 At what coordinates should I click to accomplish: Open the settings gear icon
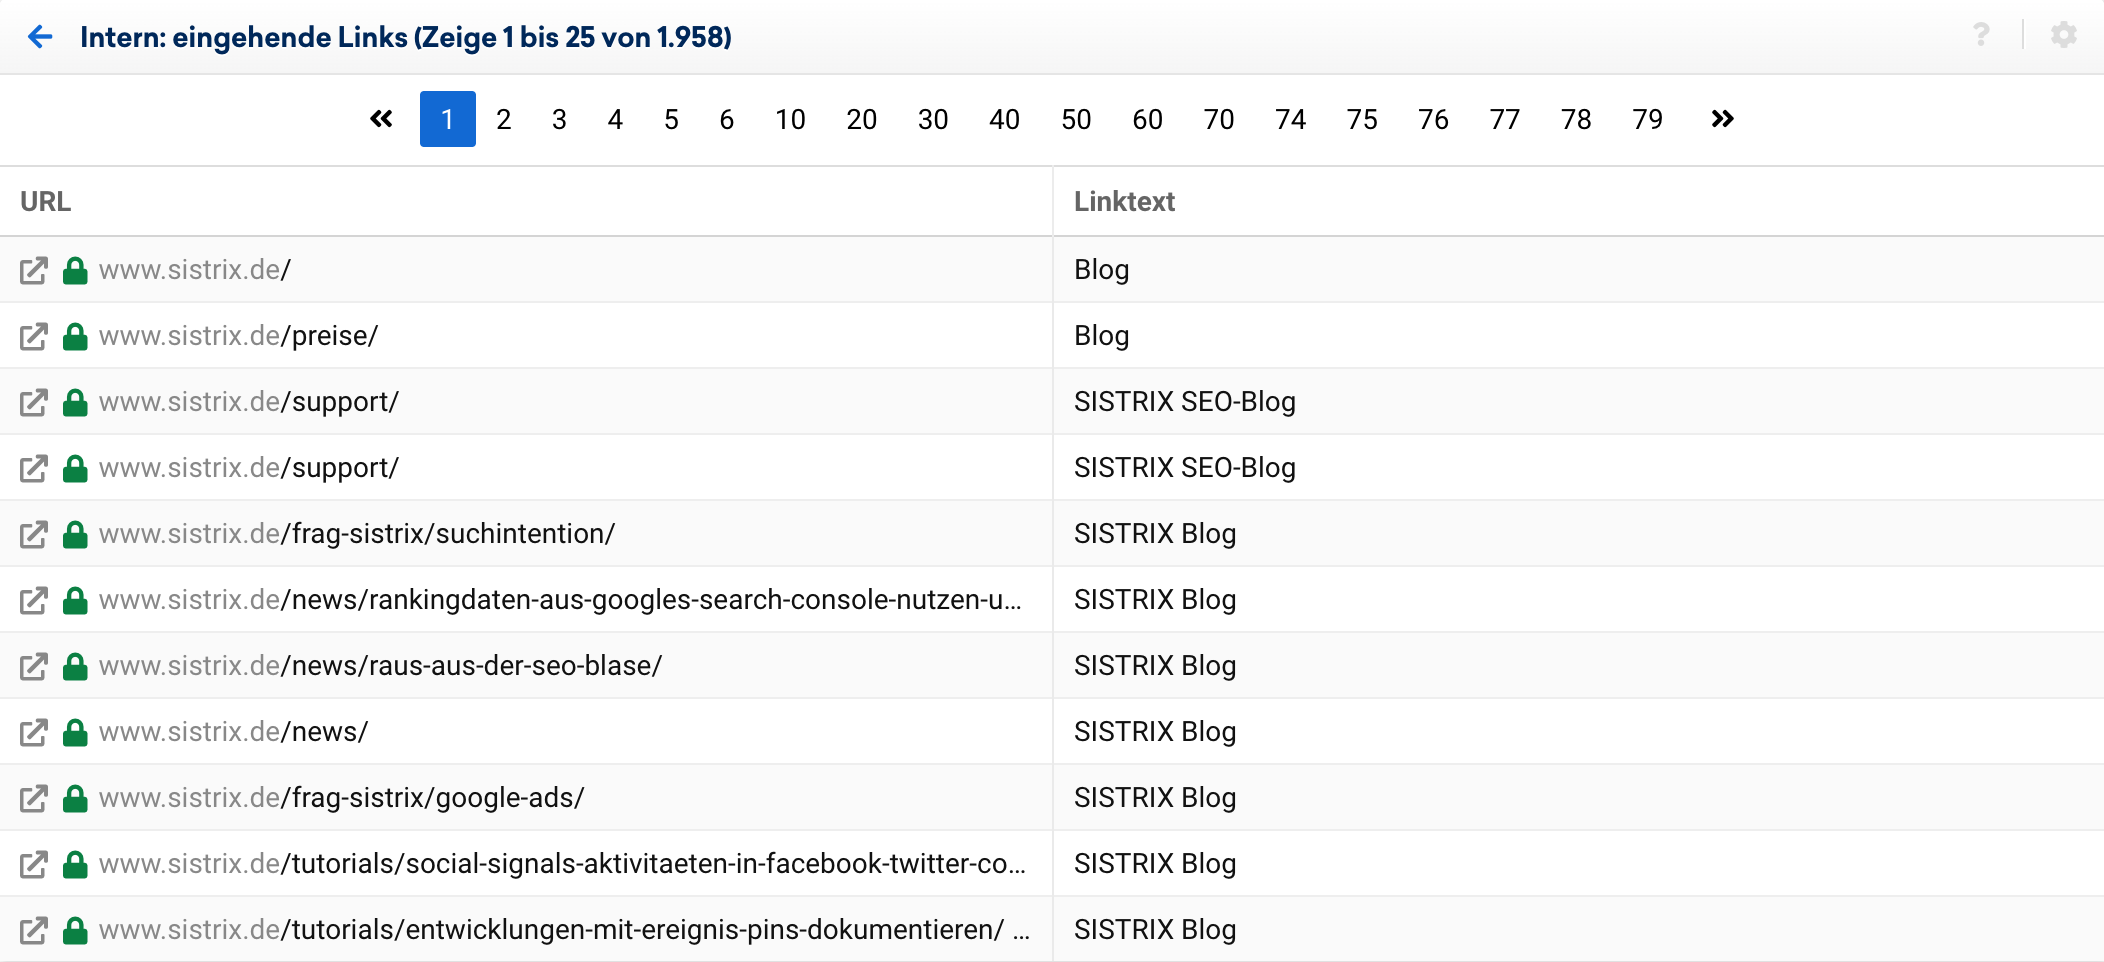tap(2063, 35)
